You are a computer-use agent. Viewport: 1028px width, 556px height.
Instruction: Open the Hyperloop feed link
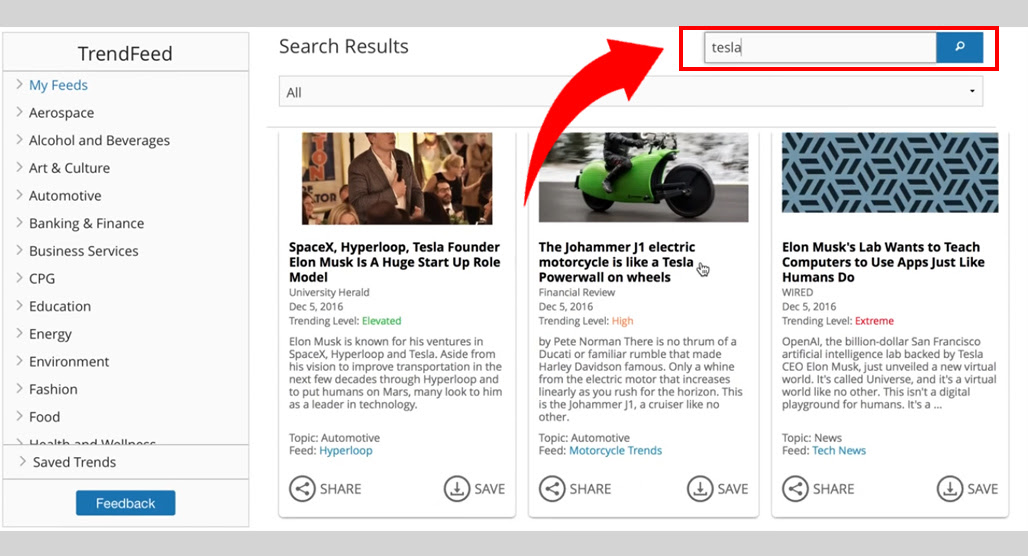[346, 450]
